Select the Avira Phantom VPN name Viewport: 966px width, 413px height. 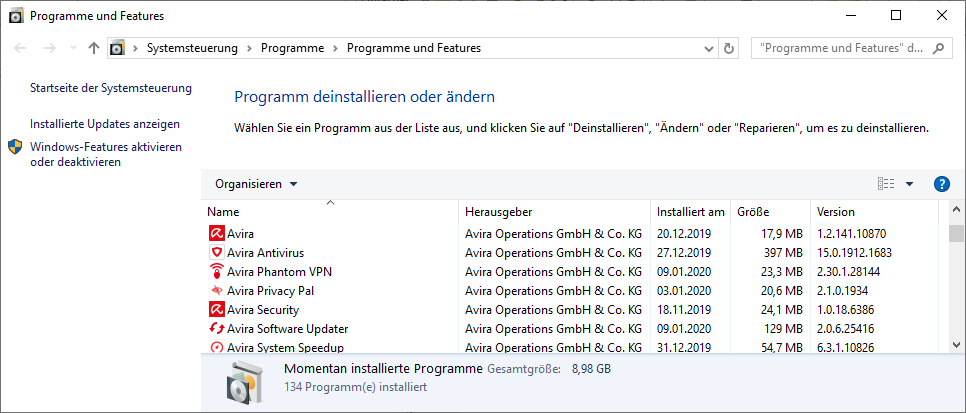click(280, 272)
